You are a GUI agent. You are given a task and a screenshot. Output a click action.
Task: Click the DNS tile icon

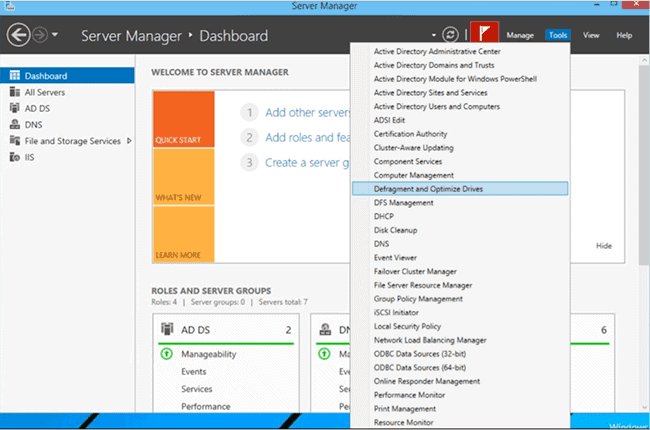point(325,329)
